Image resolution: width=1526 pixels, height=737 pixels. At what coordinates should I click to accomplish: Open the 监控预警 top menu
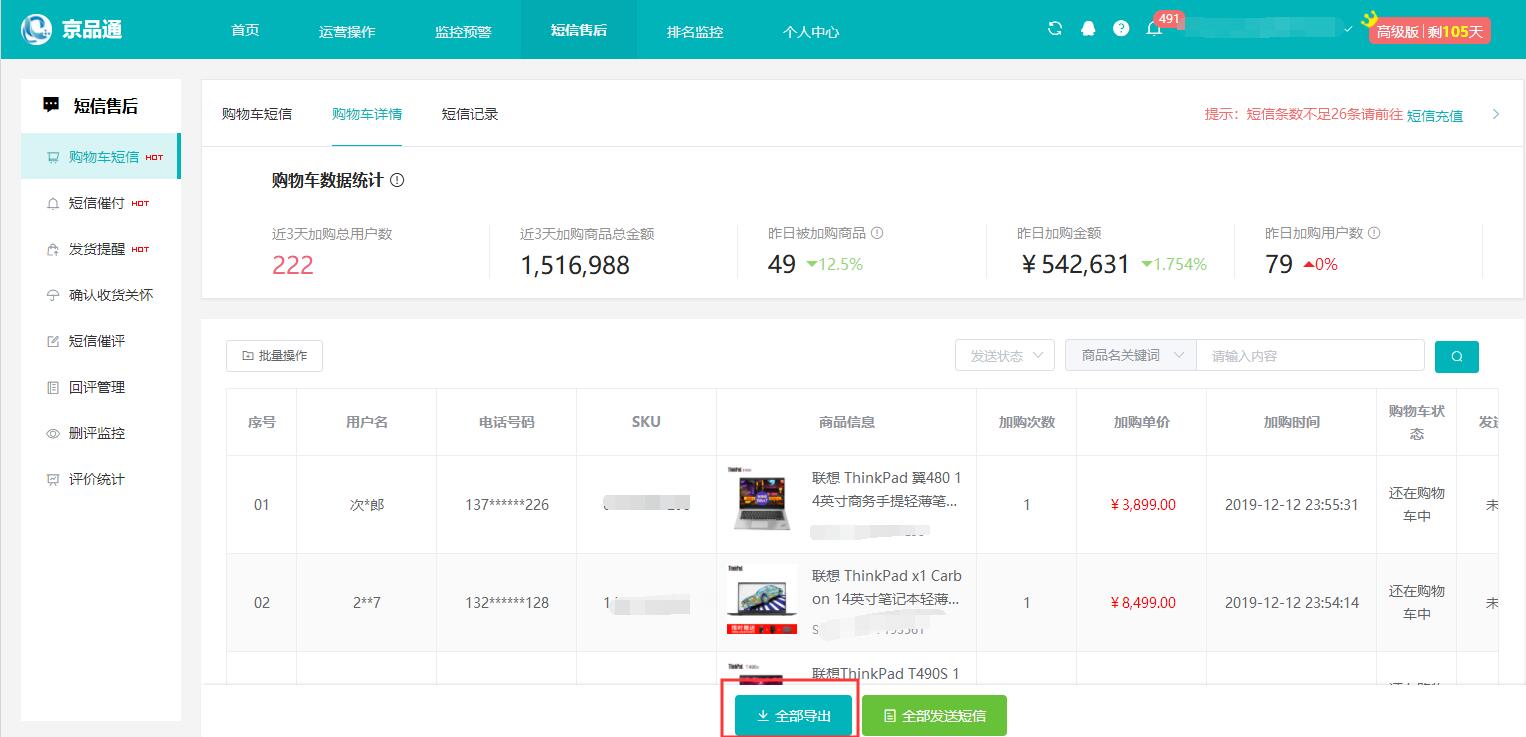point(463,31)
